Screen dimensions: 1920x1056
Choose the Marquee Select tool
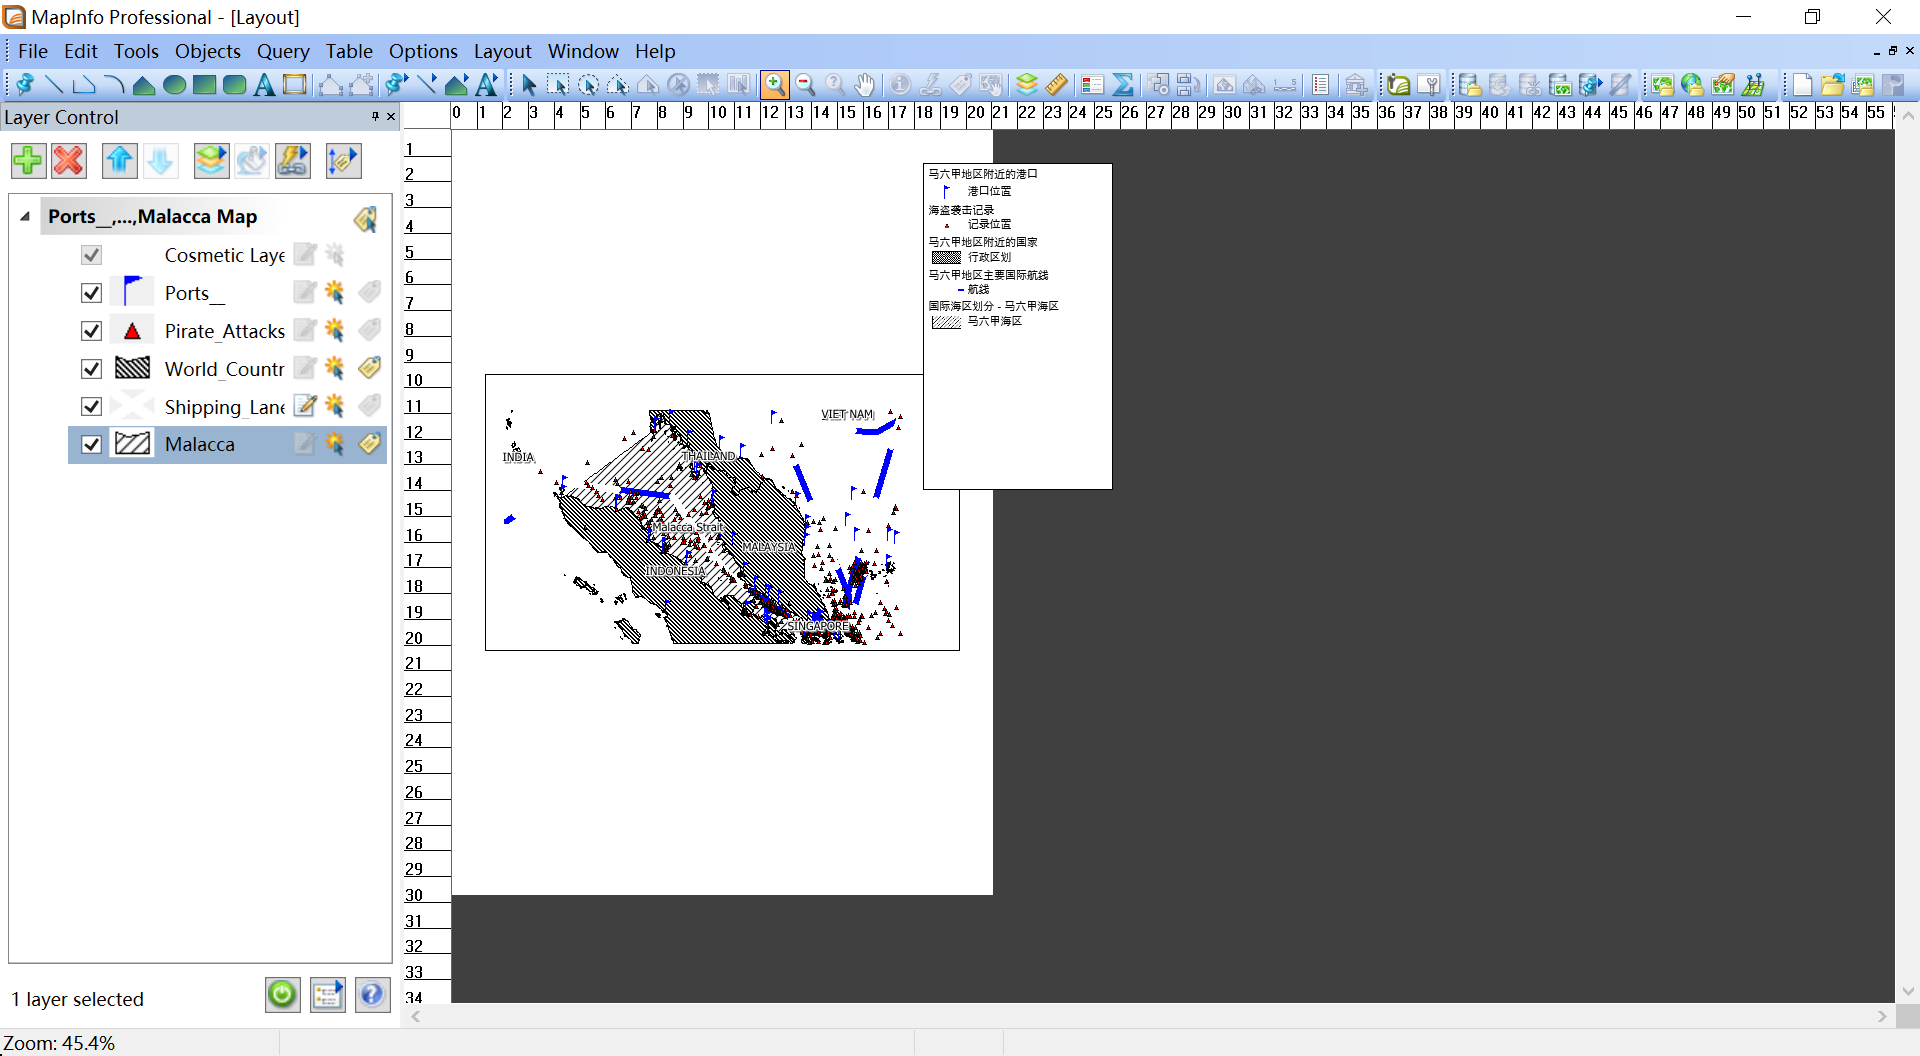point(558,85)
